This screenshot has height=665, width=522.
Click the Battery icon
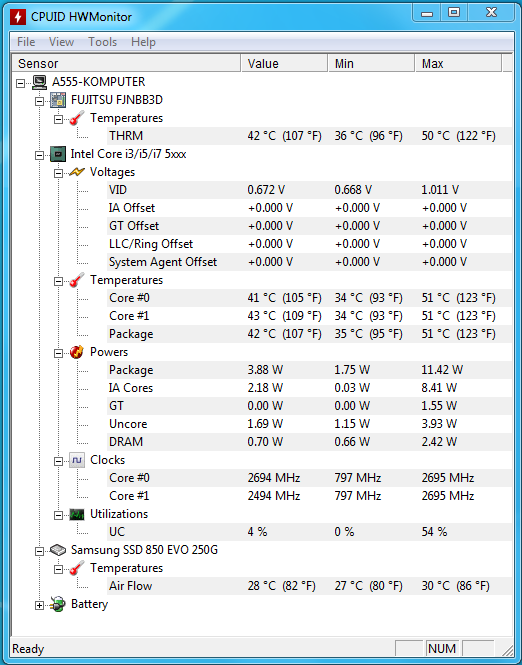coord(58,604)
